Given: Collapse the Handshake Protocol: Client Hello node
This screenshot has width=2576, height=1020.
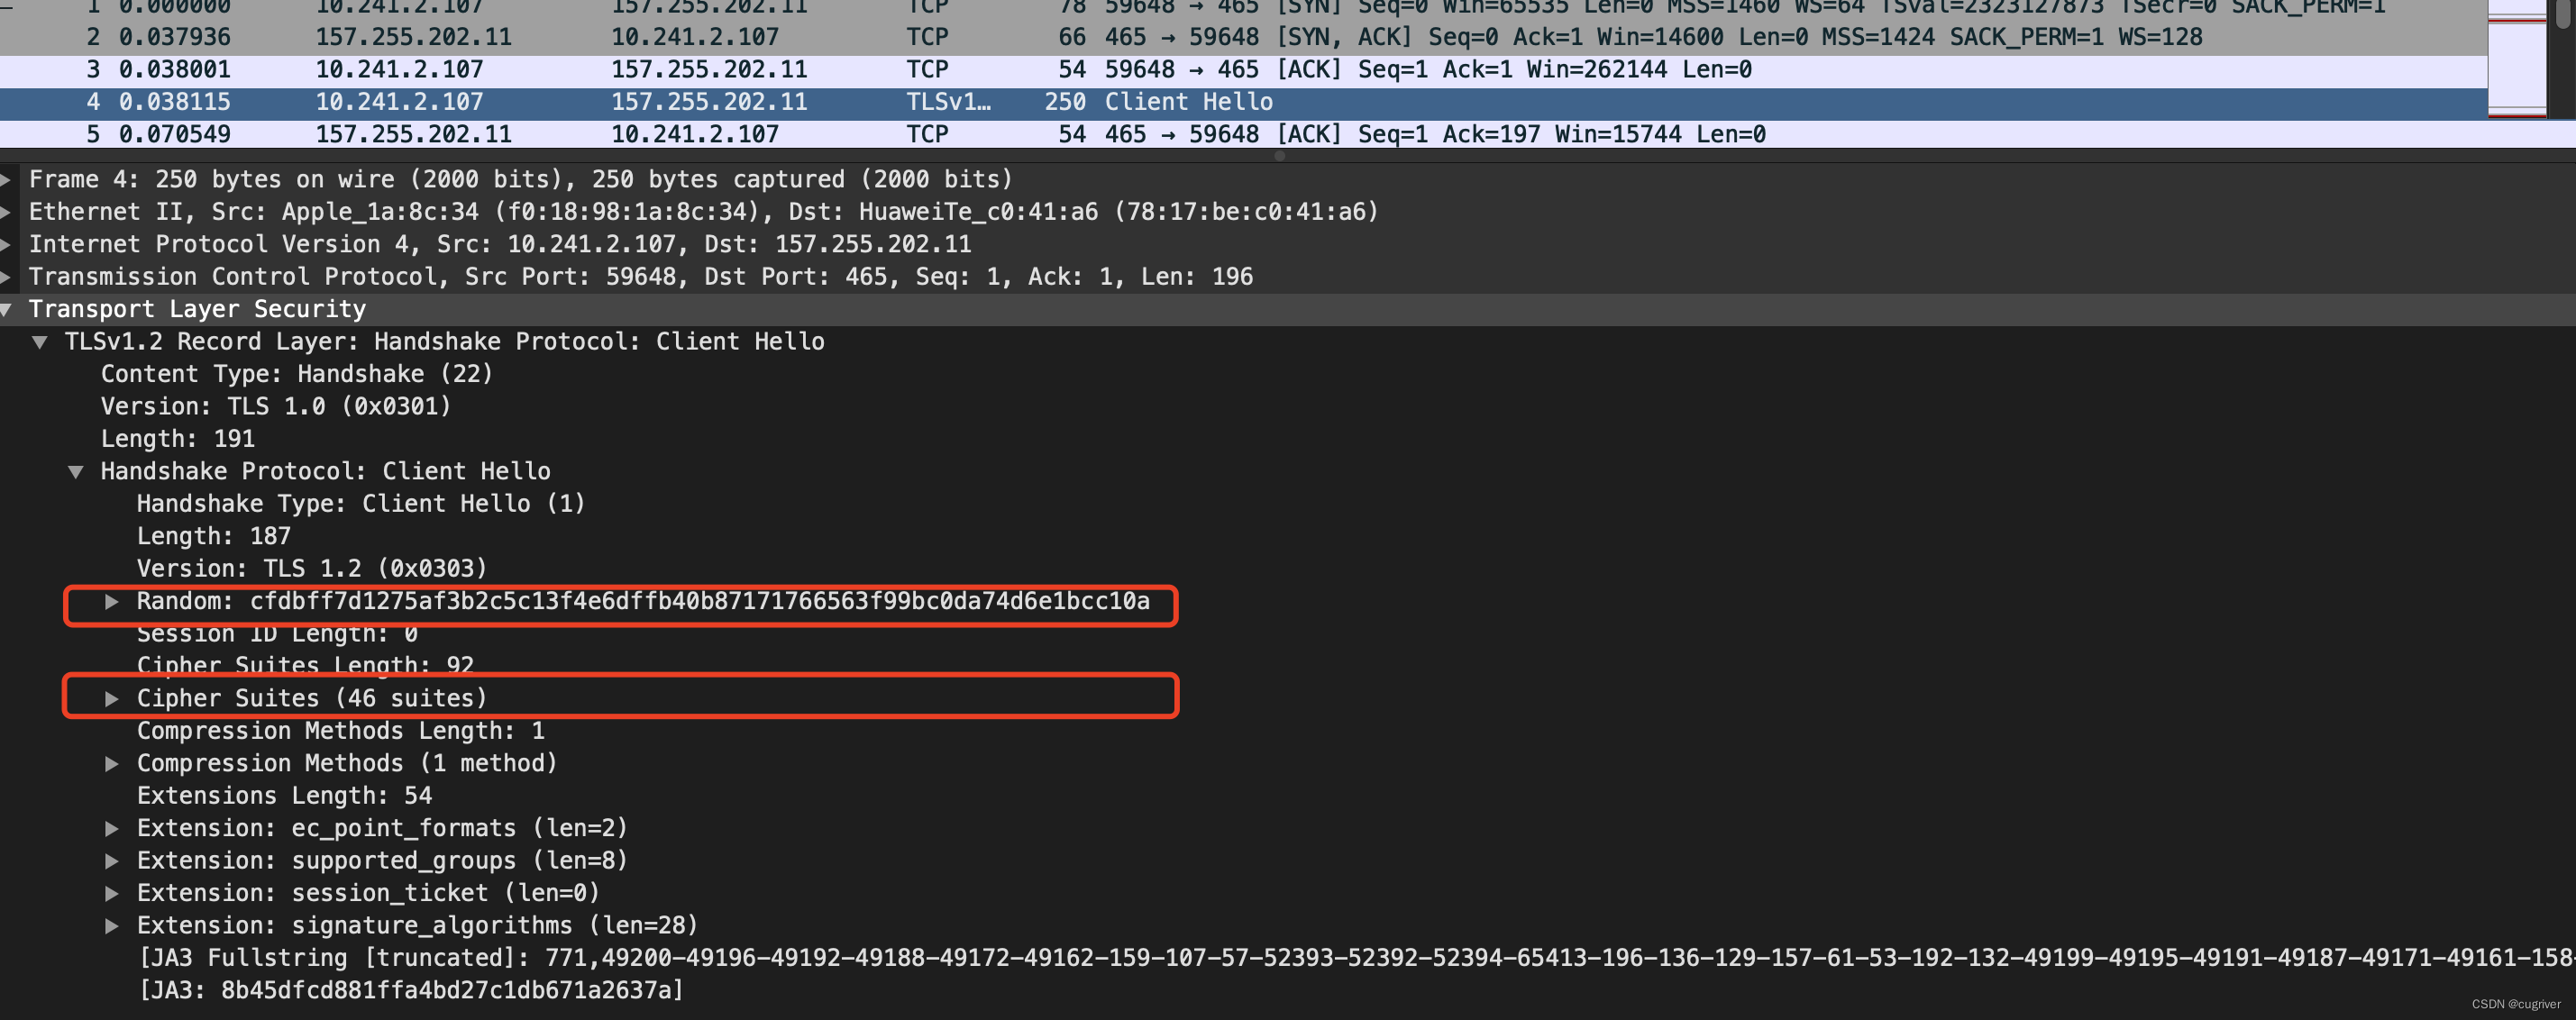Looking at the screenshot, I should [76, 472].
